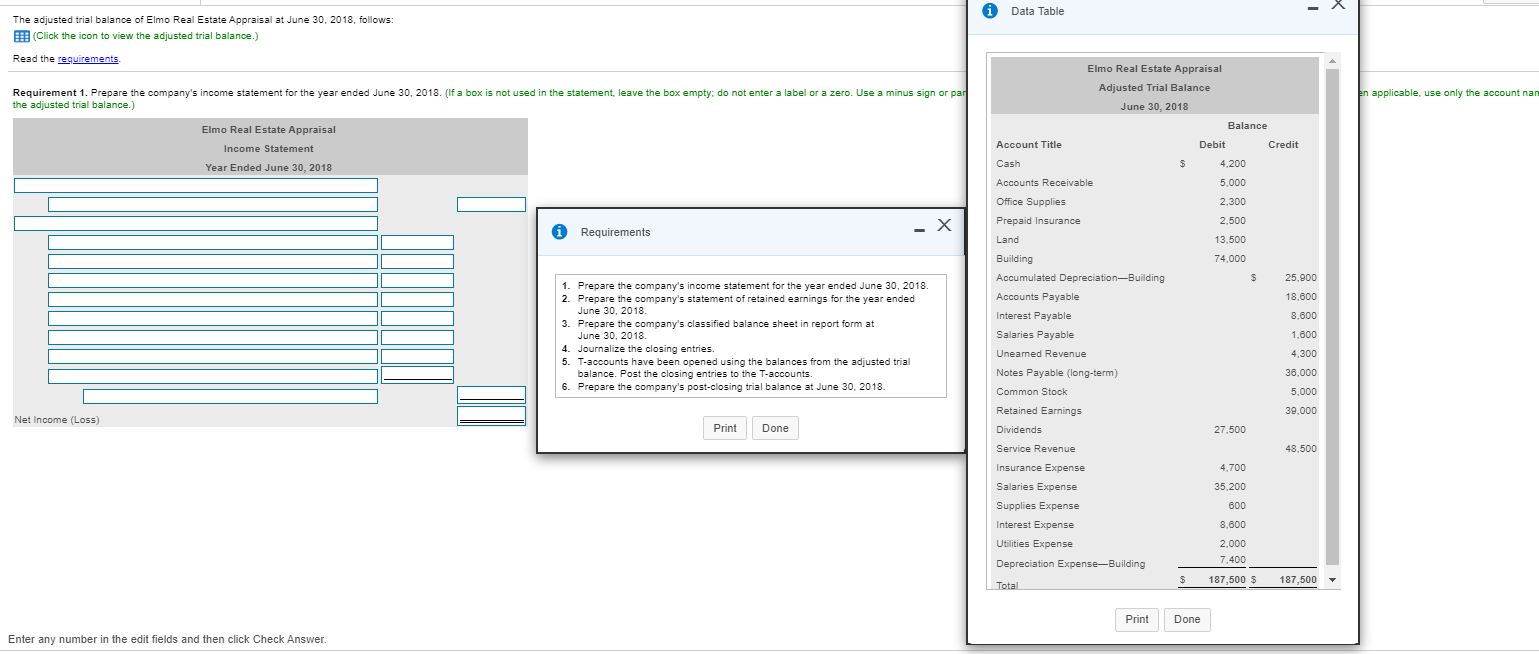The height and width of the screenshot is (654, 1539).
Task: Click the Data Table scroll-down arrow
Action: pos(1332,580)
